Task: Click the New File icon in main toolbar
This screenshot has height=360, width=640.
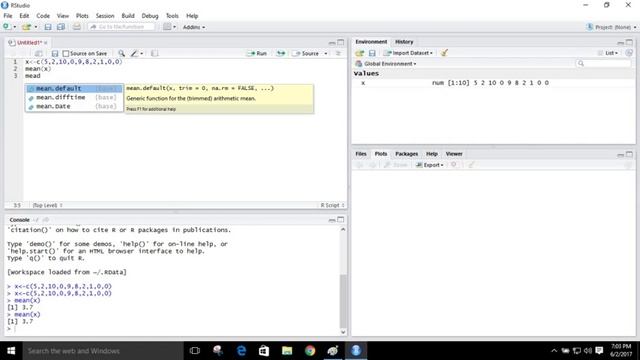Action: [x=6, y=27]
